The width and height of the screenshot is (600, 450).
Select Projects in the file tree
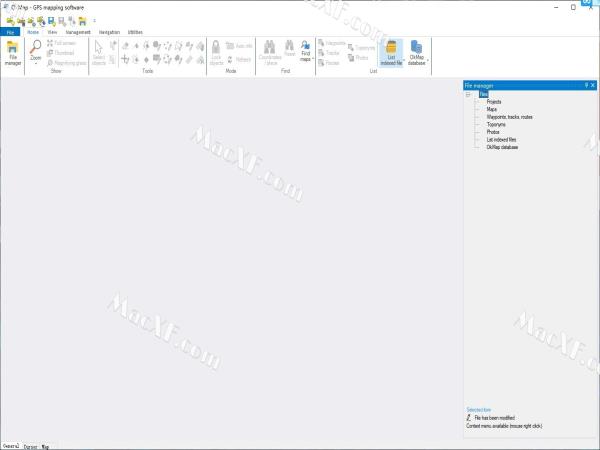494,102
